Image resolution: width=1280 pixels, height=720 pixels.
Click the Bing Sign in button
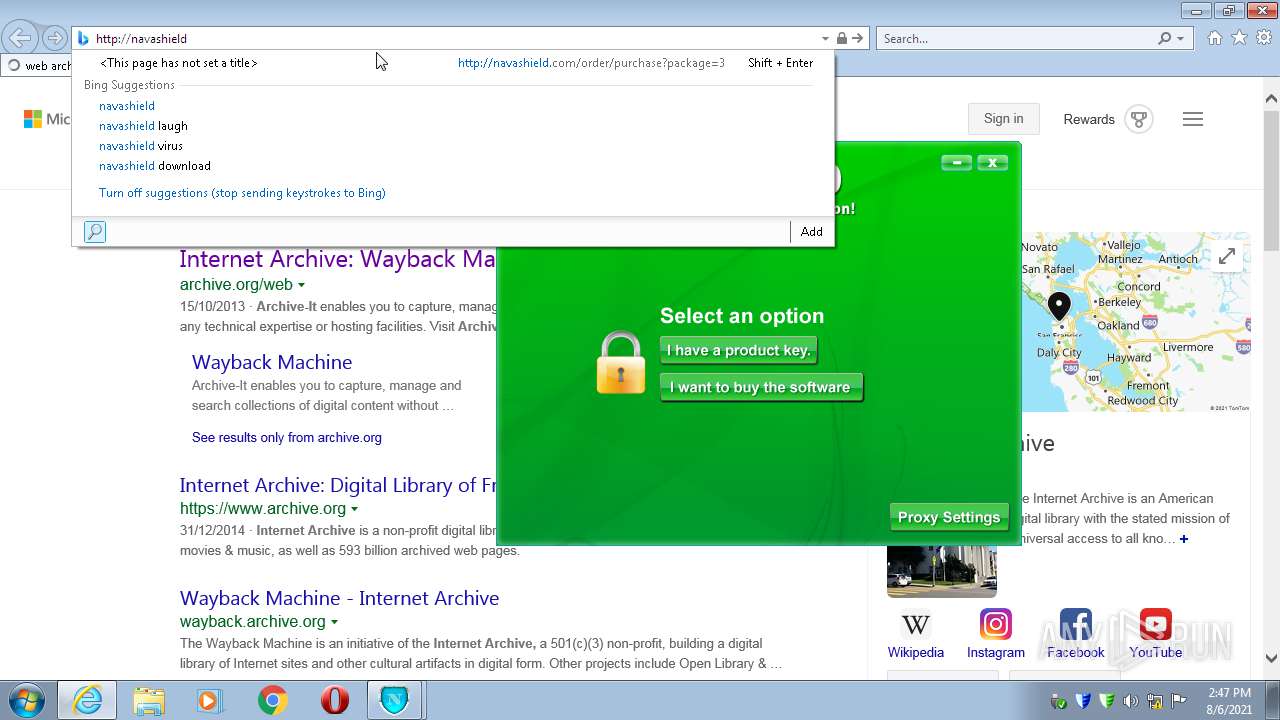point(1003,119)
